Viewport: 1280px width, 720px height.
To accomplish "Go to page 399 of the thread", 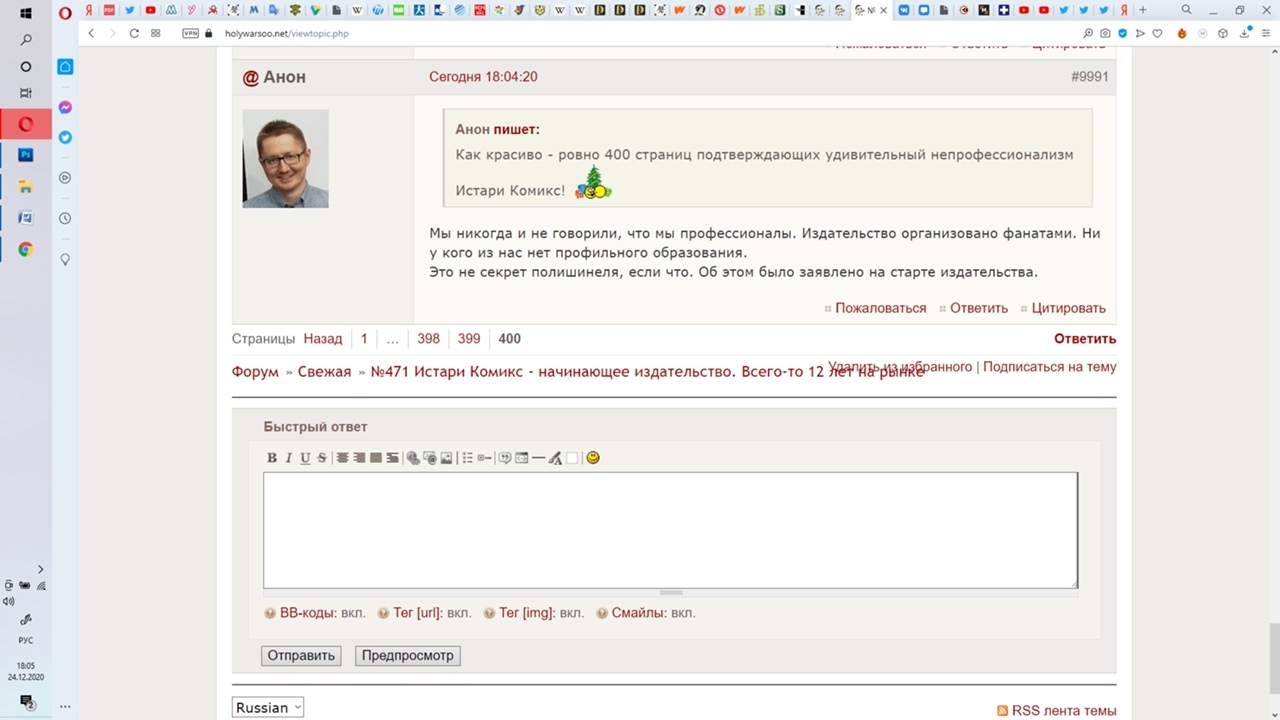I will coord(469,338).
